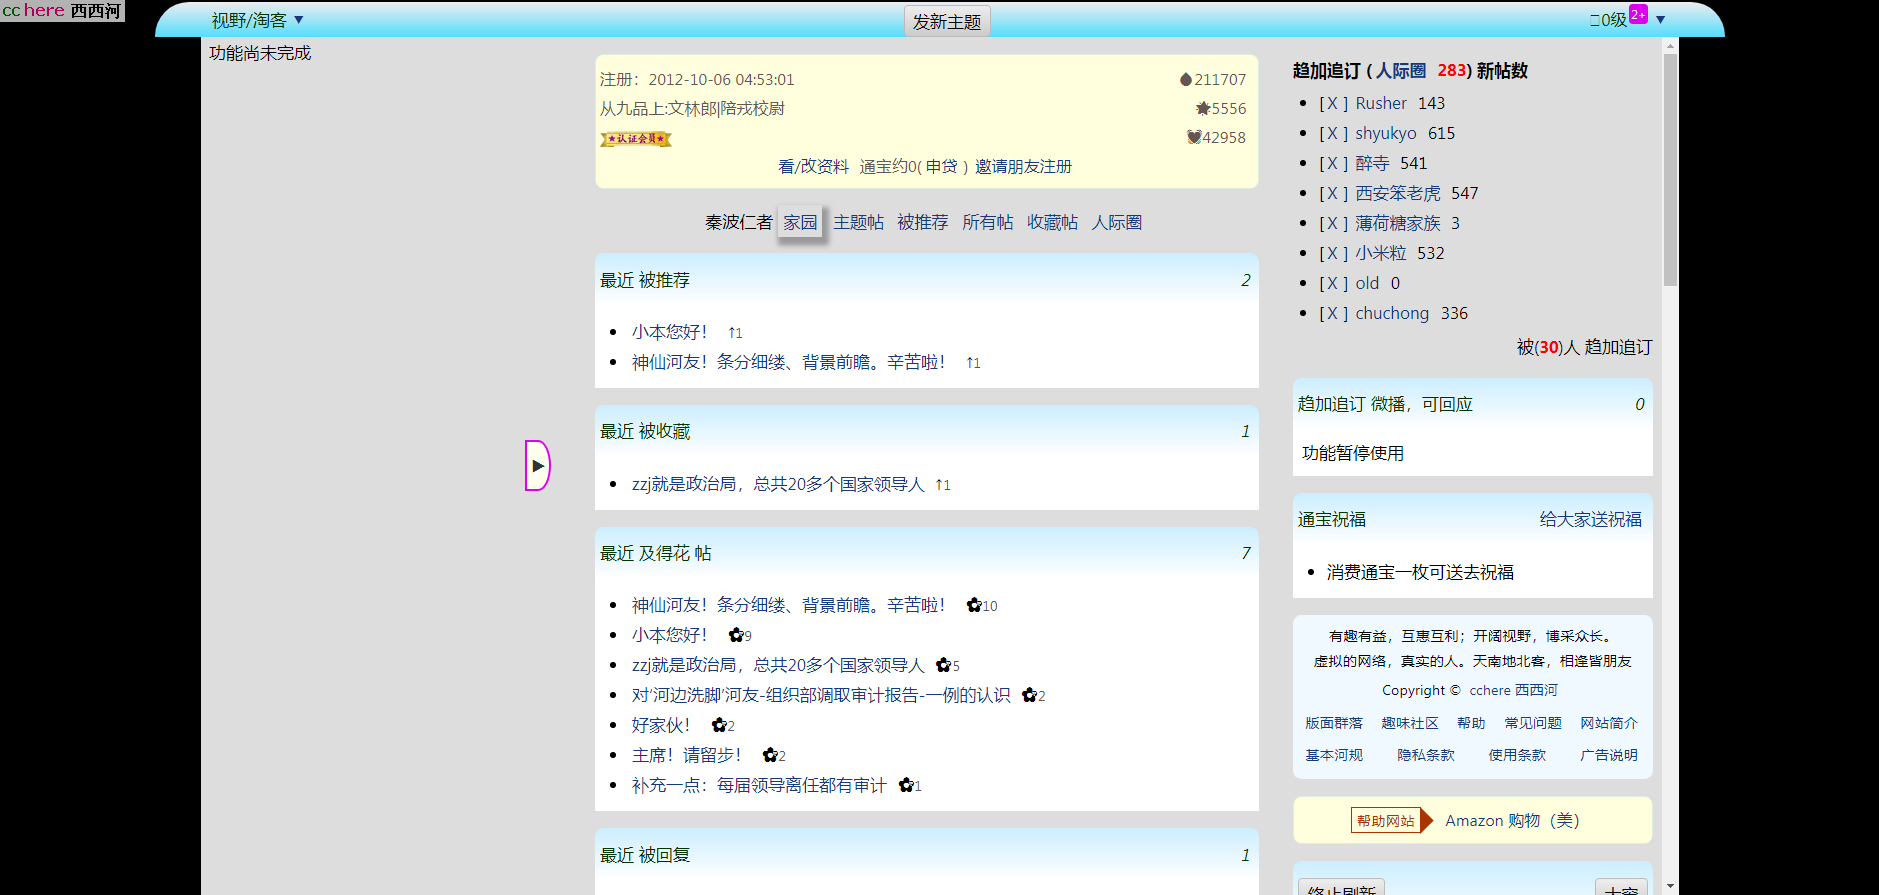Open 版面群落 footer link
Screen dimensions: 1879x895
[x=1333, y=723]
